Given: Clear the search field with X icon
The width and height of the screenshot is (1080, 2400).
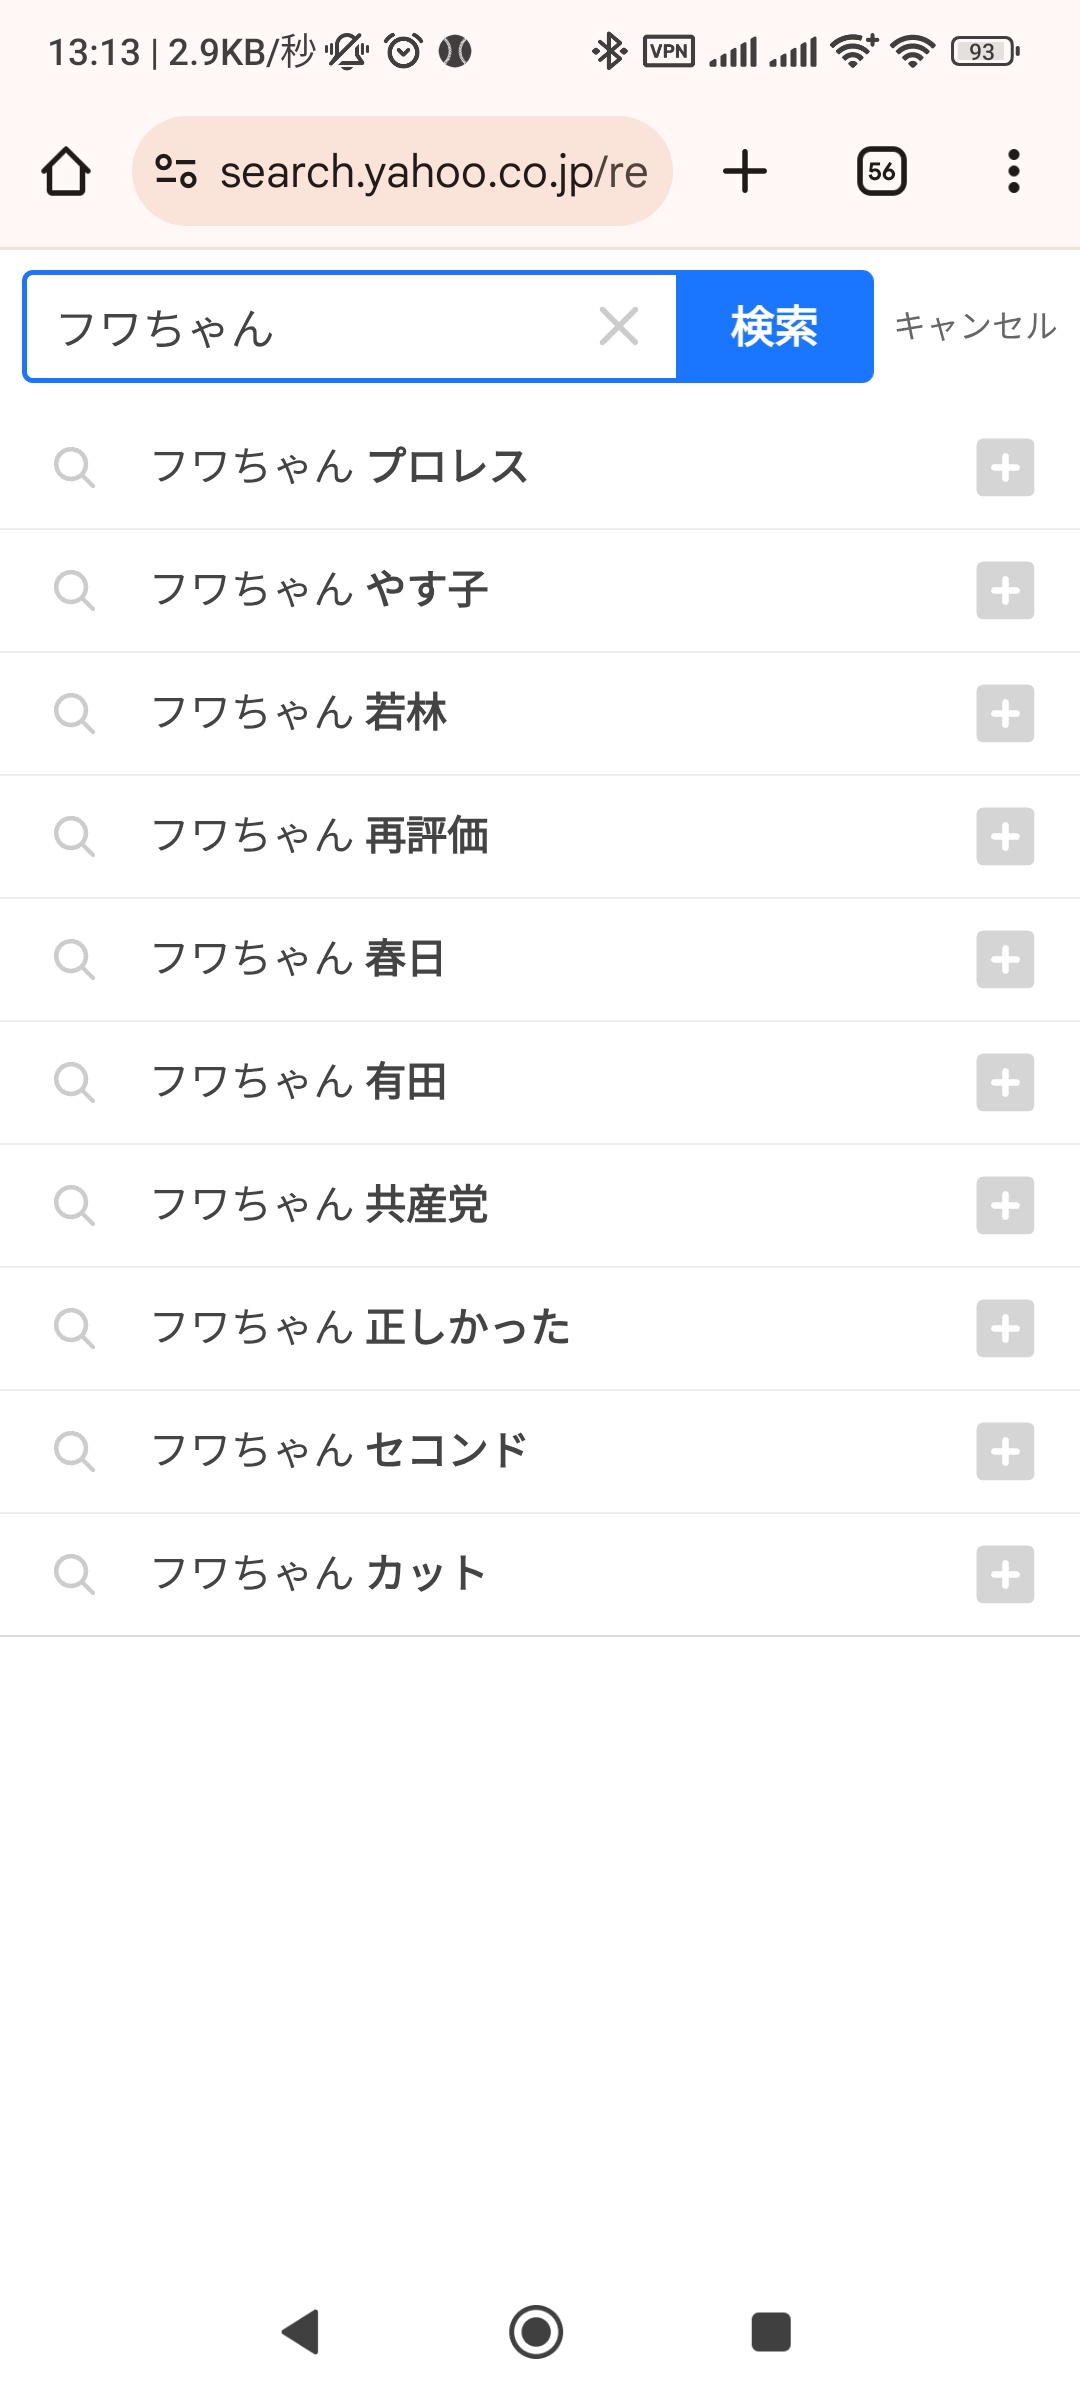Looking at the screenshot, I should (x=619, y=326).
